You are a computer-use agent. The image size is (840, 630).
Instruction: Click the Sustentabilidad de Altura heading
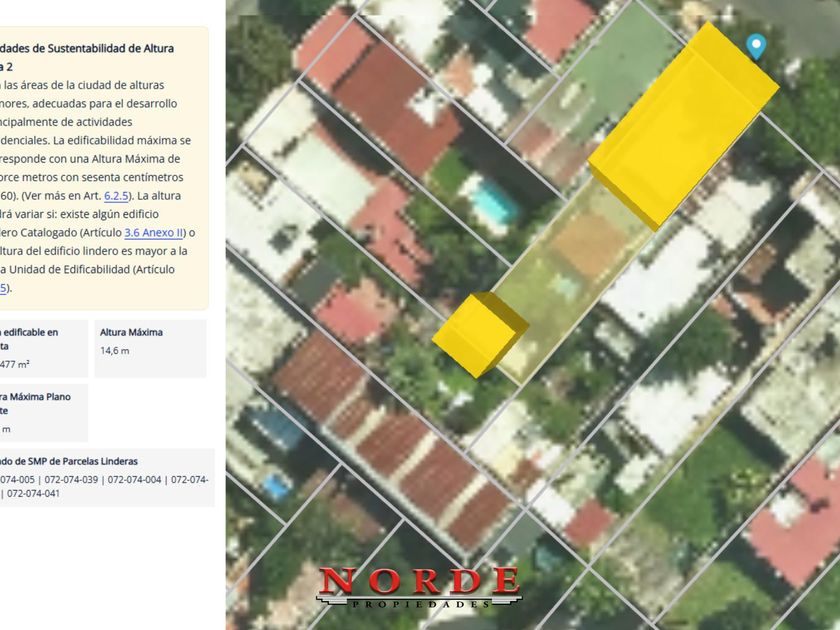tap(111, 48)
